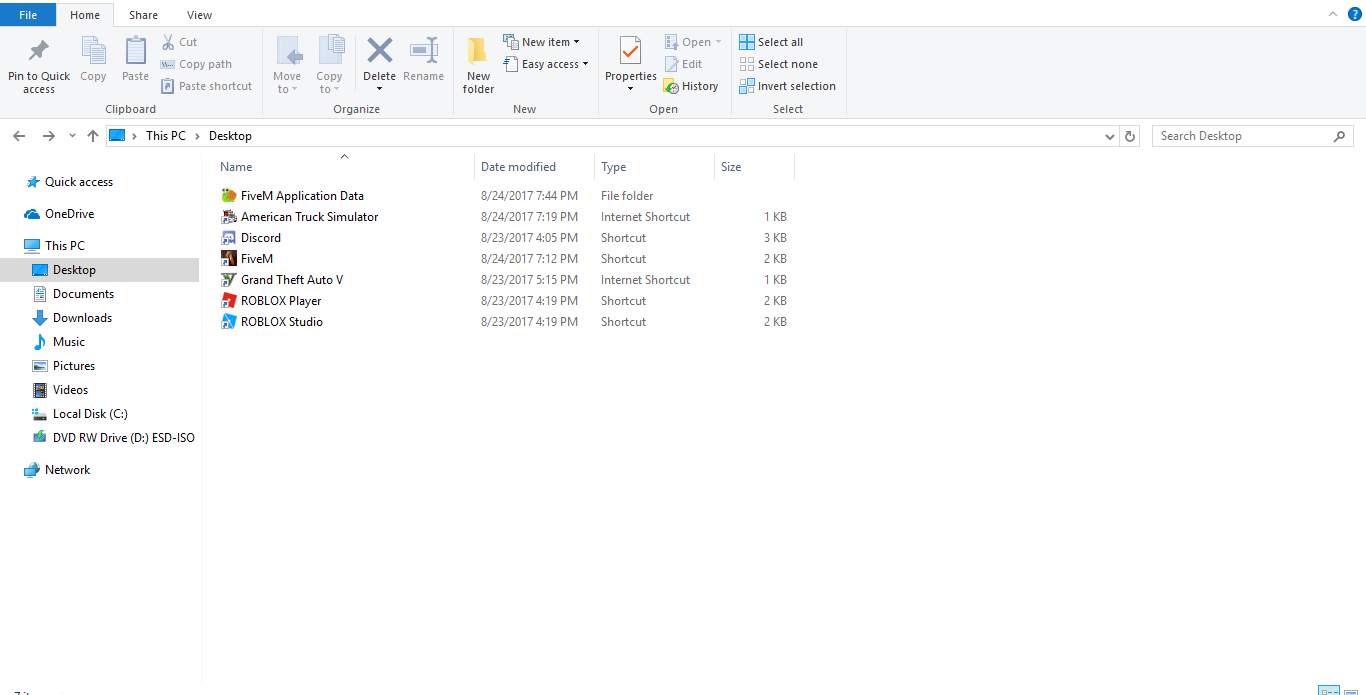Open Pictures in navigation pane

74,366
